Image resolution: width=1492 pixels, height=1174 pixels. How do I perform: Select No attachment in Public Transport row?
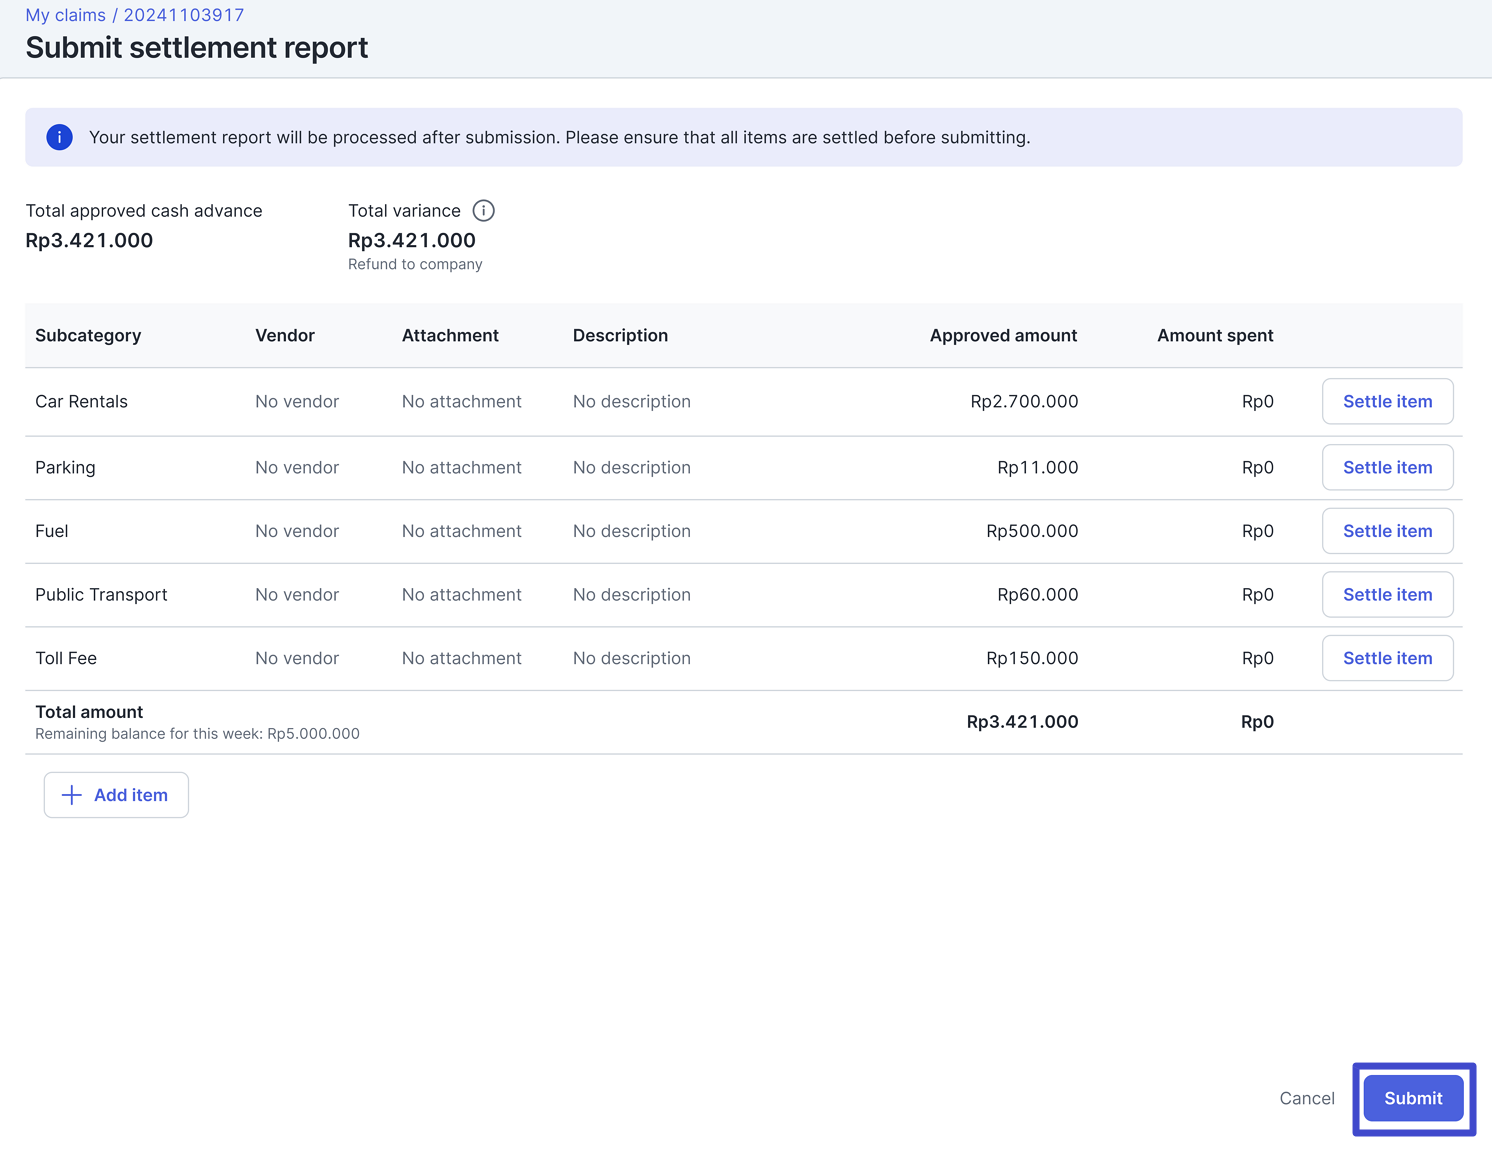click(462, 594)
